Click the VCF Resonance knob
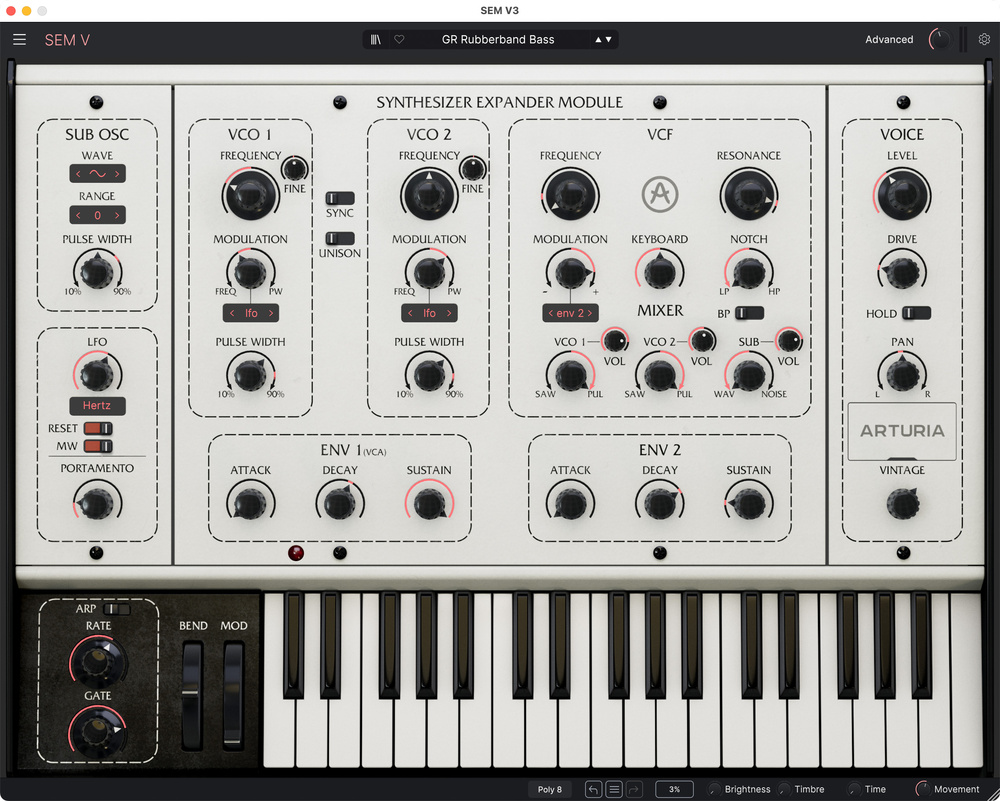The width and height of the screenshot is (1000, 801). click(x=748, y=192)
